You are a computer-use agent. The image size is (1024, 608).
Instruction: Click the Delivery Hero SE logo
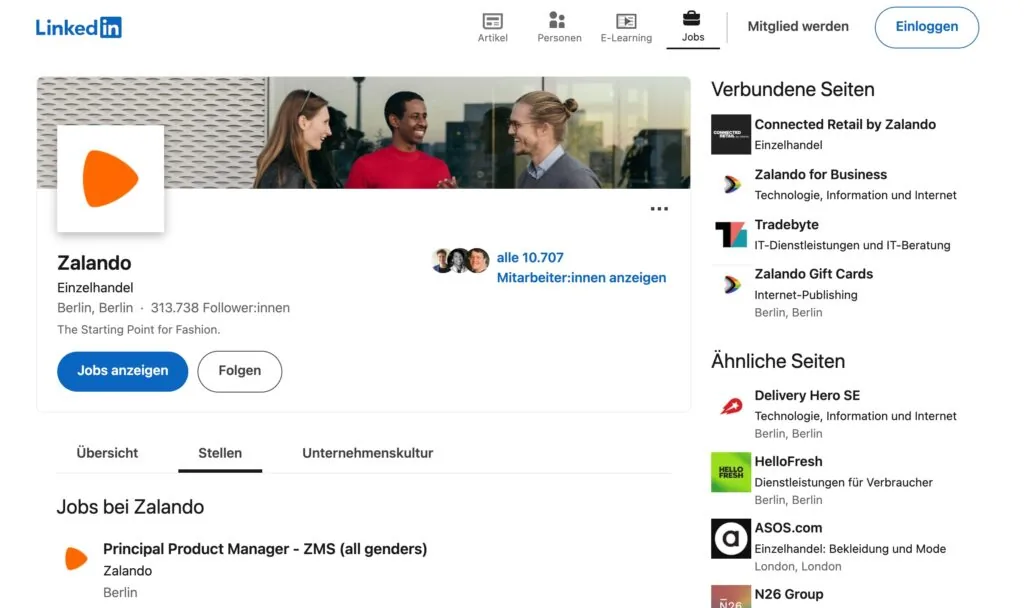pyautogui.click(x=731, y=406)
